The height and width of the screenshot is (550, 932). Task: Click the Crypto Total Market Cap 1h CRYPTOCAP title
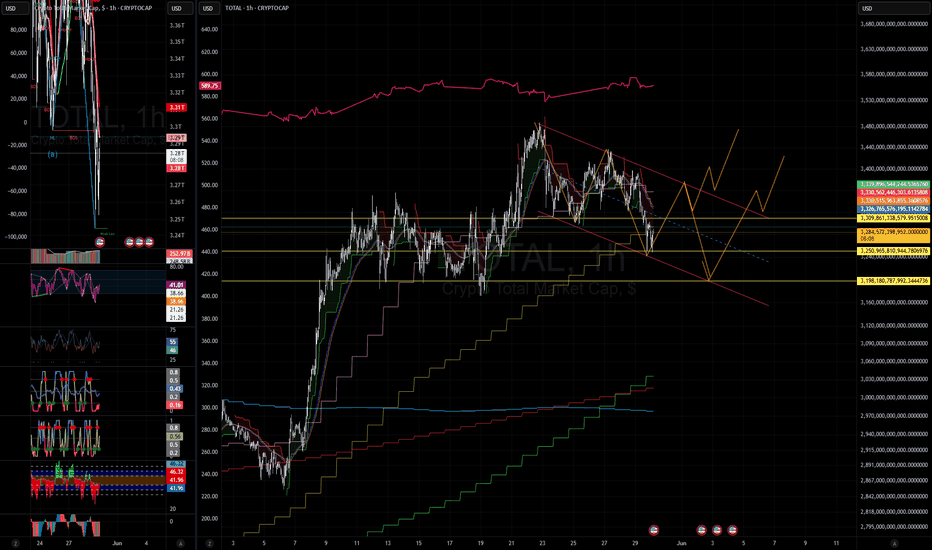tap(93, 8)
